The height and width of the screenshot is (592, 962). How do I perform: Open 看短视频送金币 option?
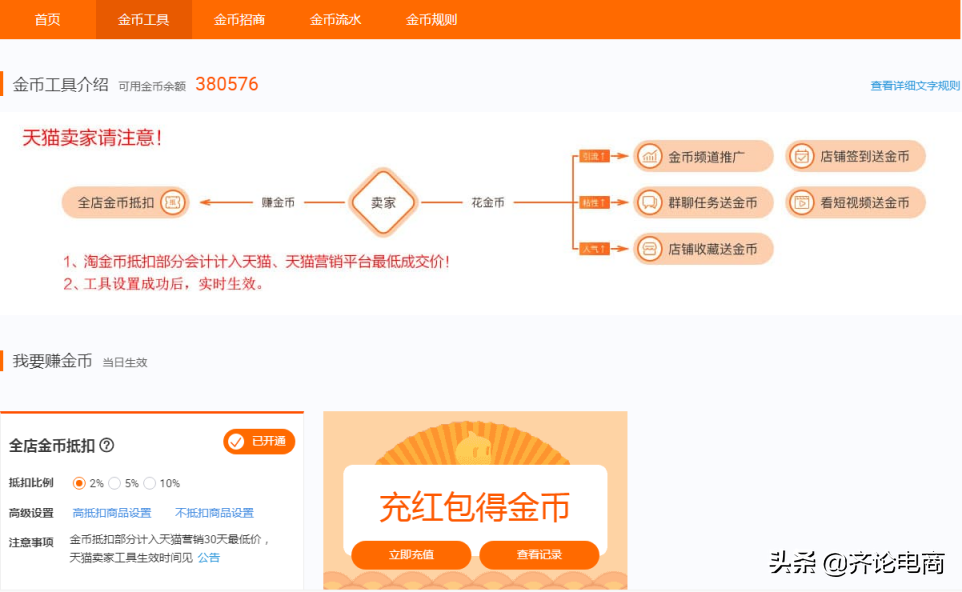(x=855, y=202)
